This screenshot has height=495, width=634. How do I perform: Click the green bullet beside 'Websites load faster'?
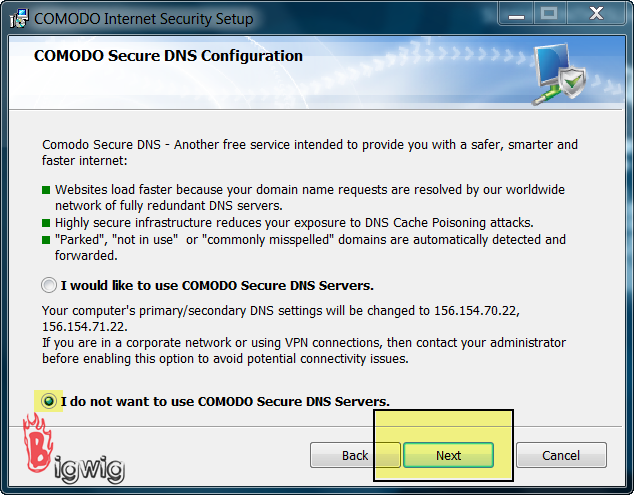click(x=46, y=190)
